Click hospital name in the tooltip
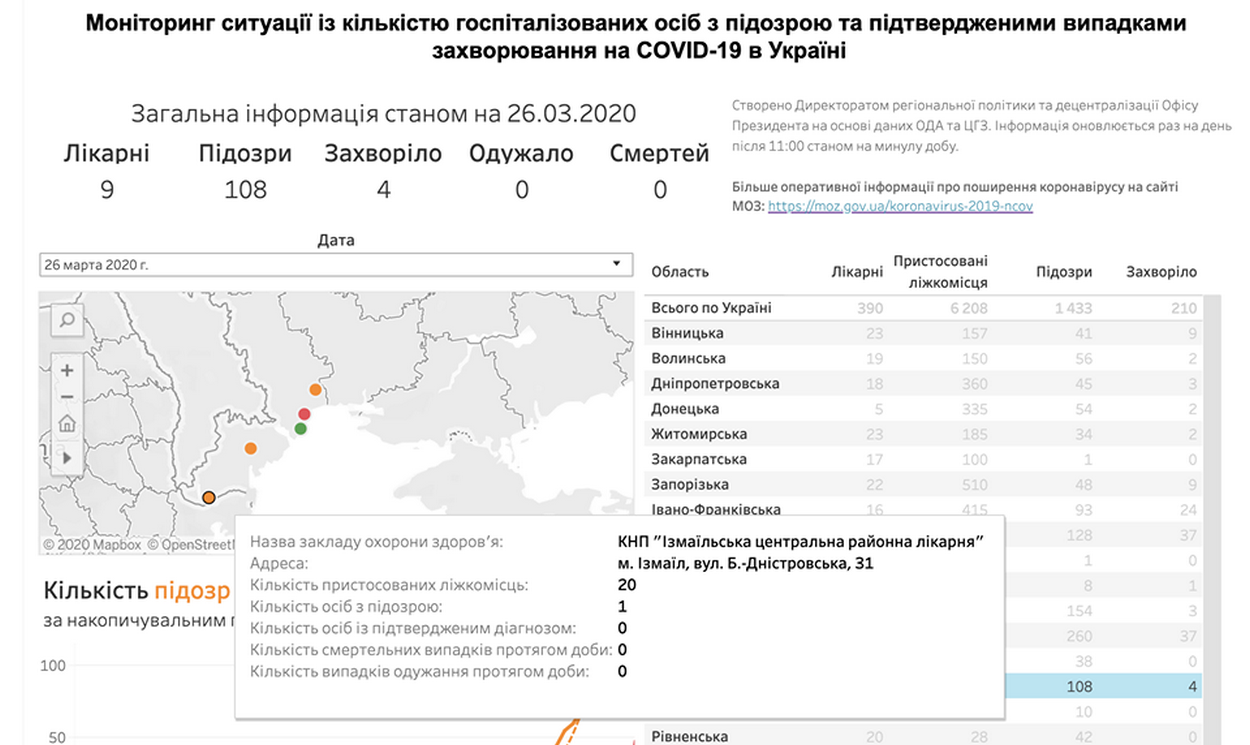 [802, 542]
